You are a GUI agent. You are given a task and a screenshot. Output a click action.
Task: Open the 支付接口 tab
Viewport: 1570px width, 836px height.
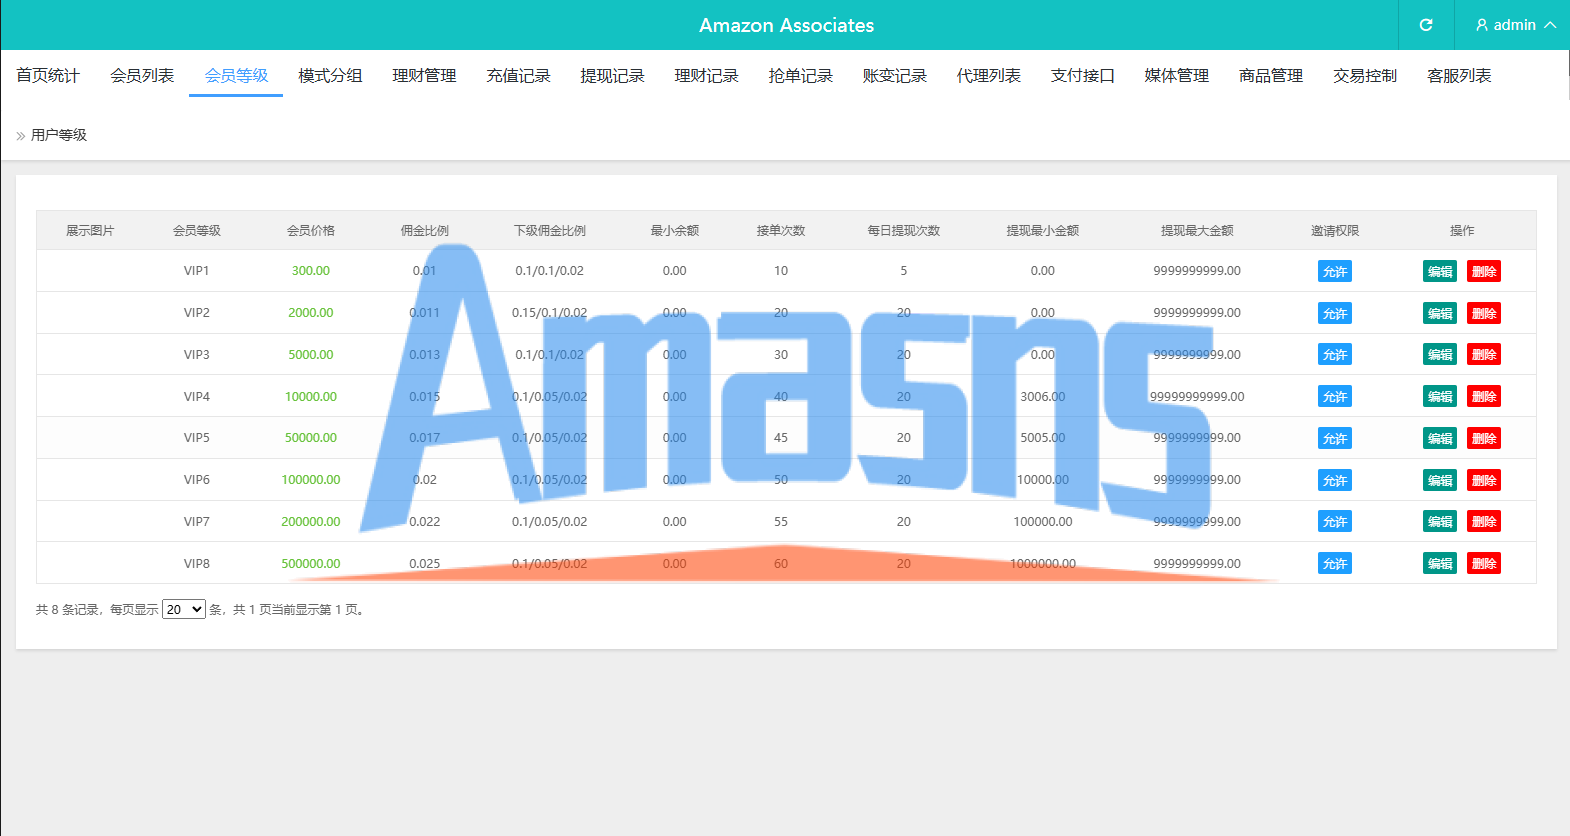[1082, 76]
